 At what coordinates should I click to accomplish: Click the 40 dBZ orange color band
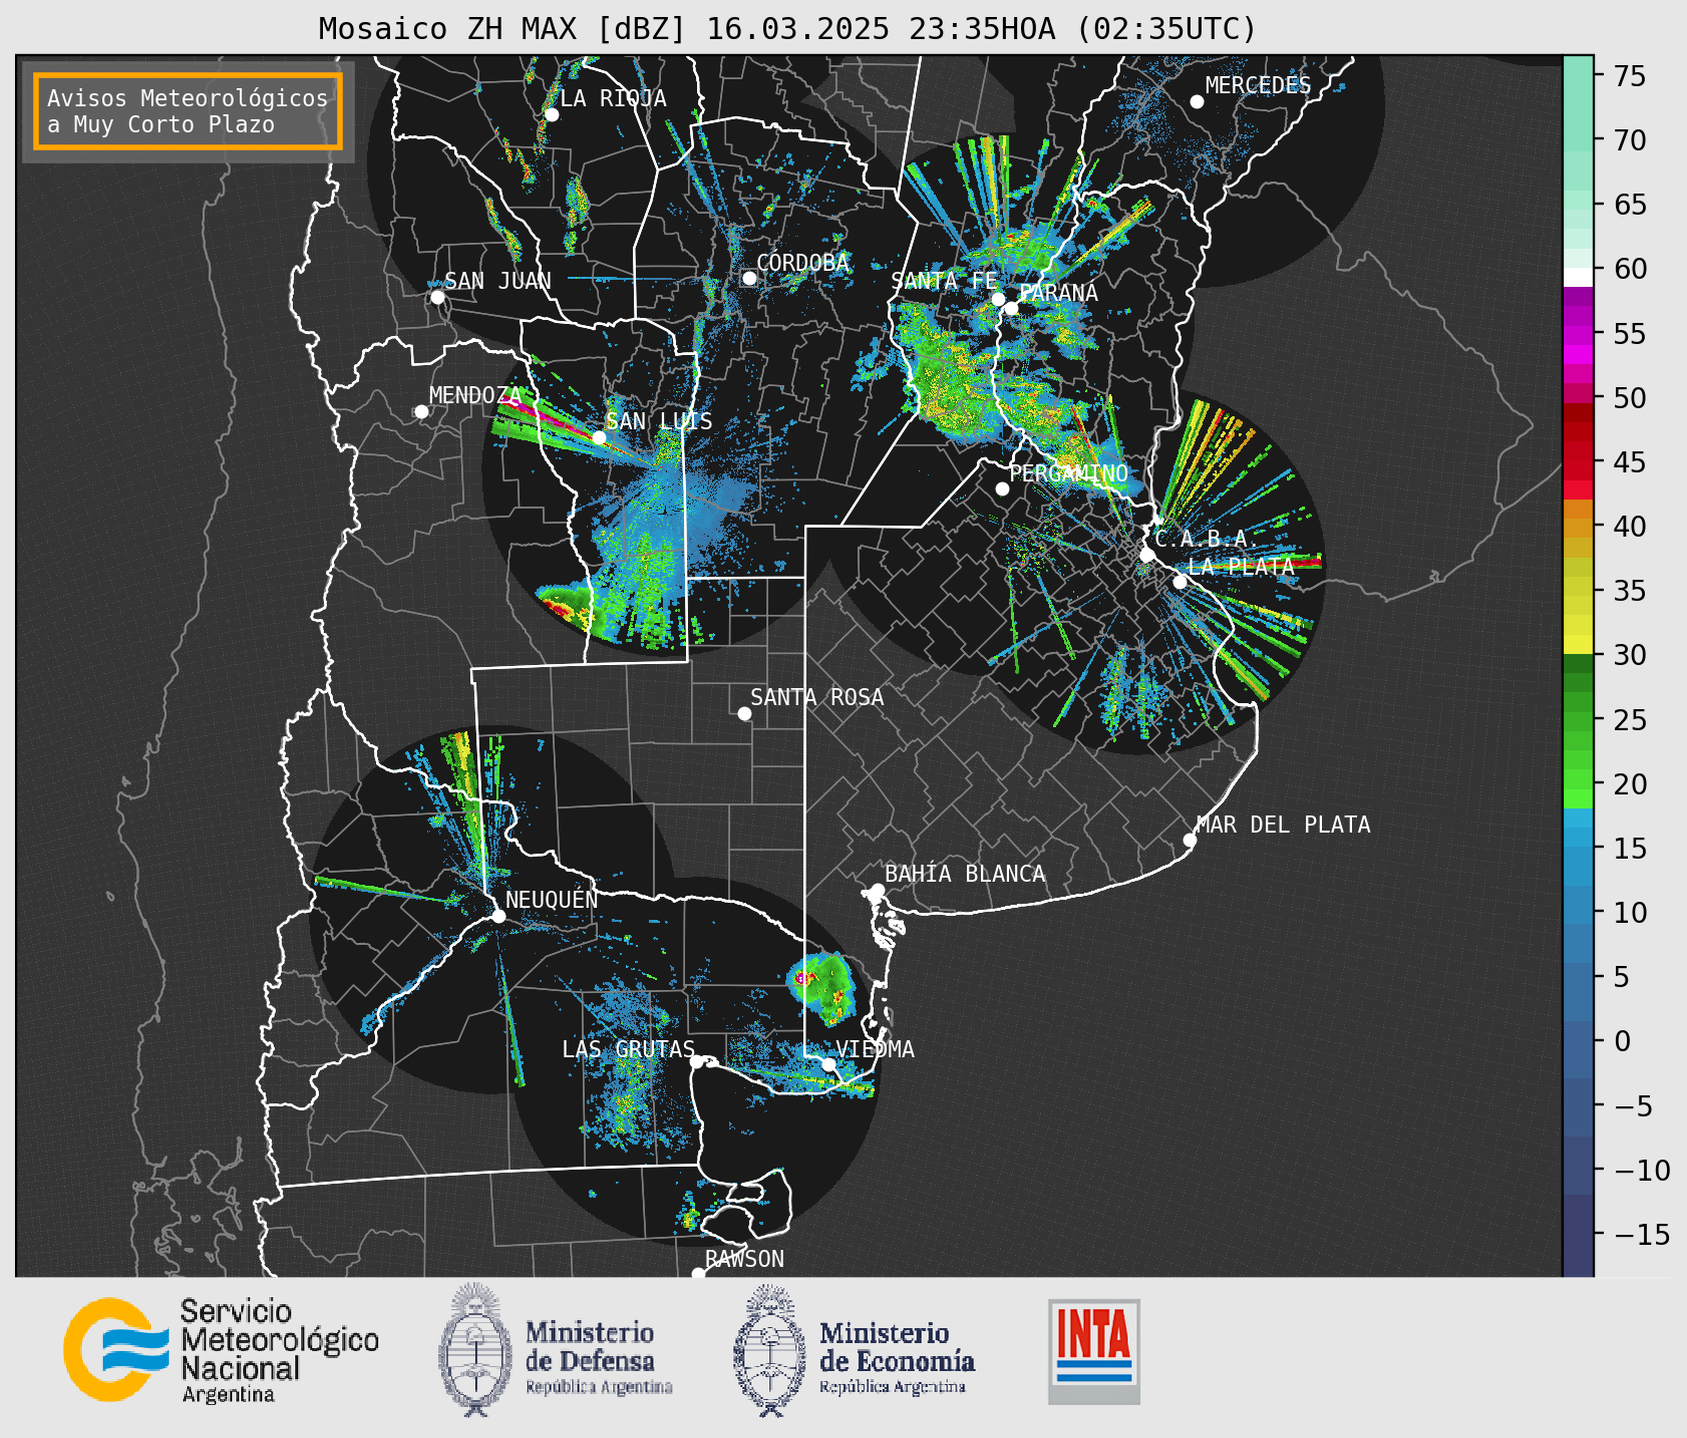click(1578, 526)
